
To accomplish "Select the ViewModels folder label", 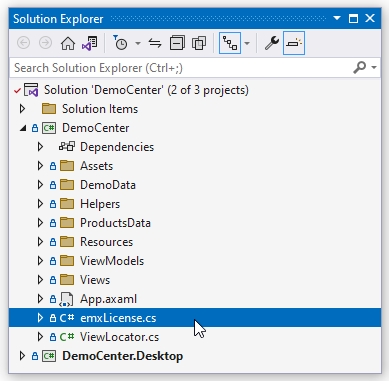I will coord(112,261).
